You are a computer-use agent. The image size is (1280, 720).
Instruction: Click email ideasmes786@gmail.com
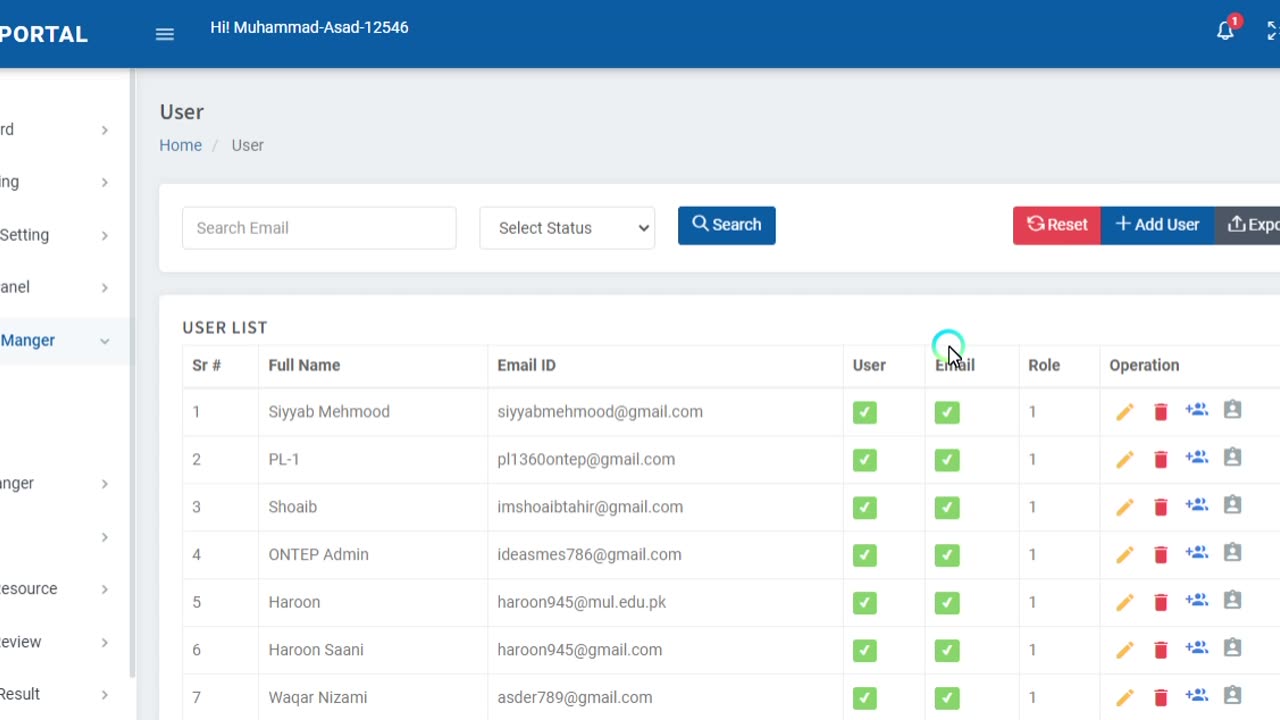click(x=589, y=555)
